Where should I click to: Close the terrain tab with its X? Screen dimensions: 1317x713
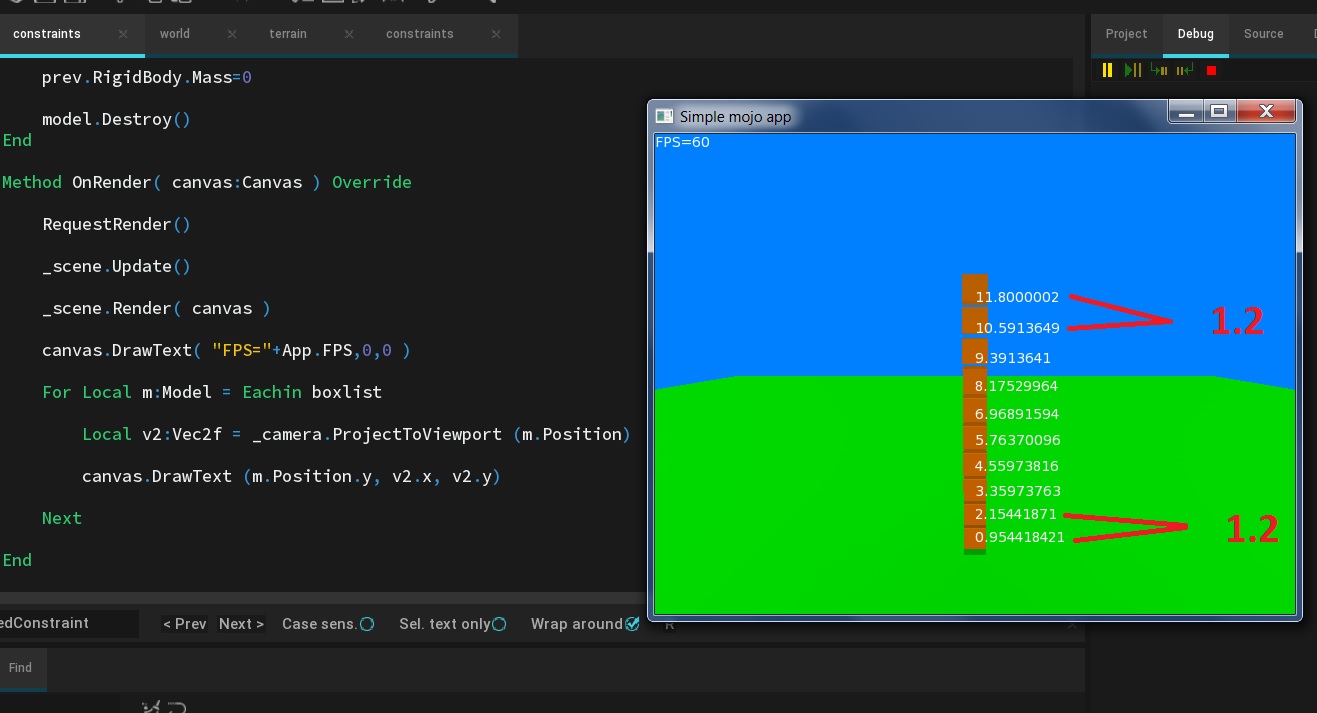(x=349, y=34)
